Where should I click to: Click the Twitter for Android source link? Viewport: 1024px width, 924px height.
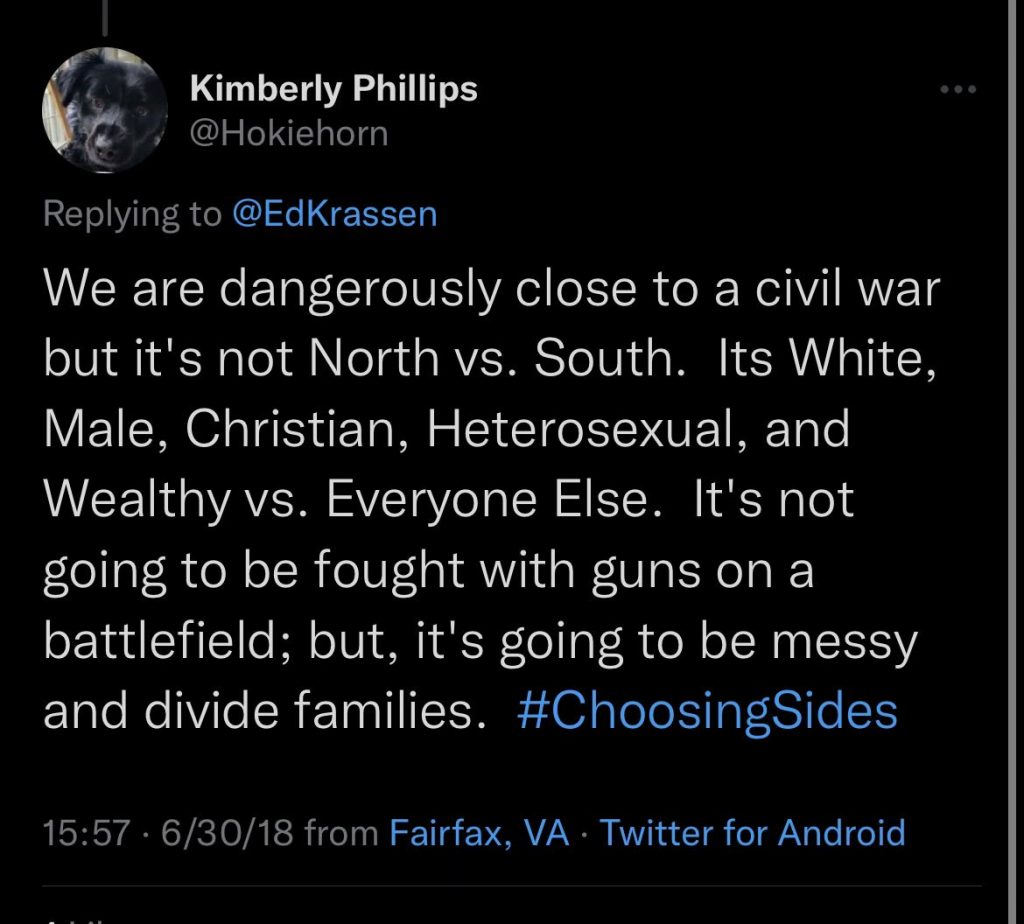(752, 833)
